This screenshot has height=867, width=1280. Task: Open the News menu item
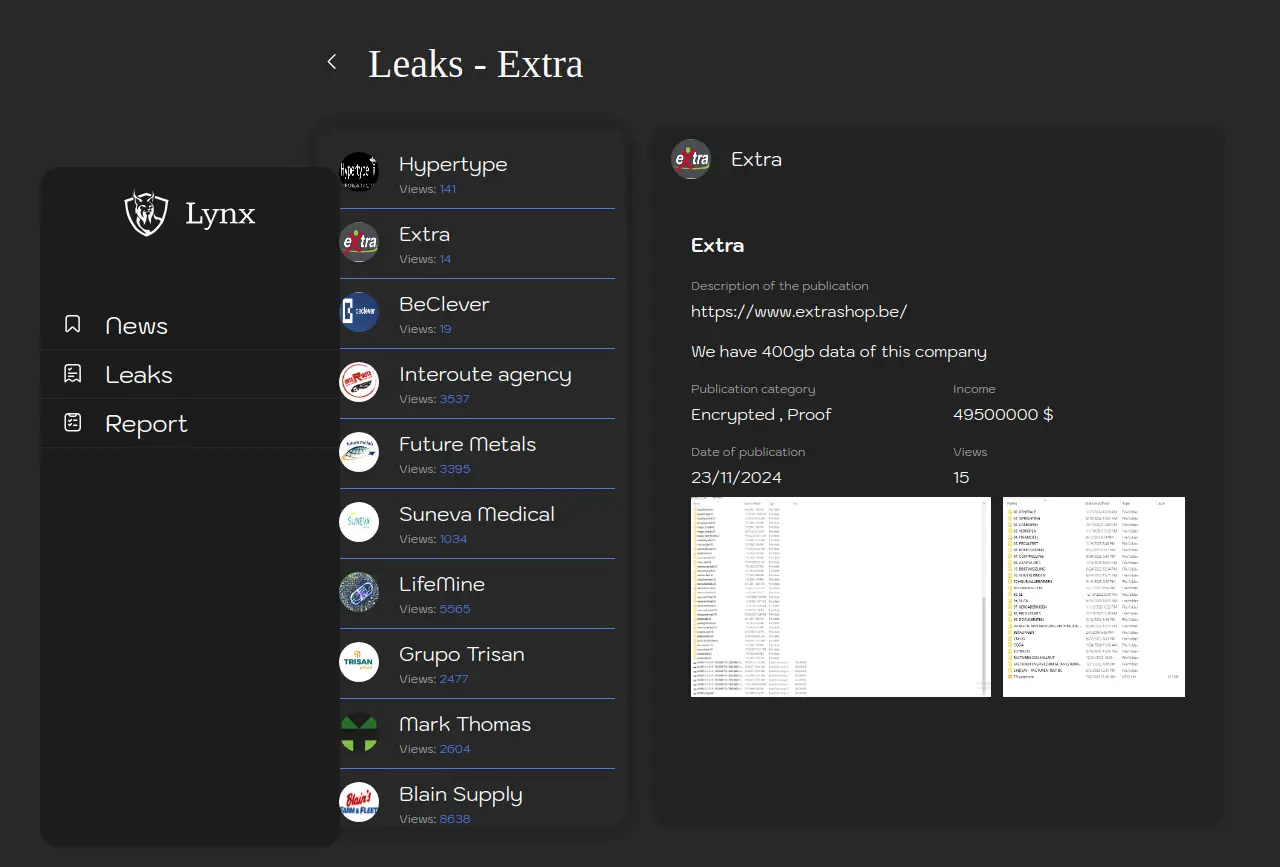[137, 326]
